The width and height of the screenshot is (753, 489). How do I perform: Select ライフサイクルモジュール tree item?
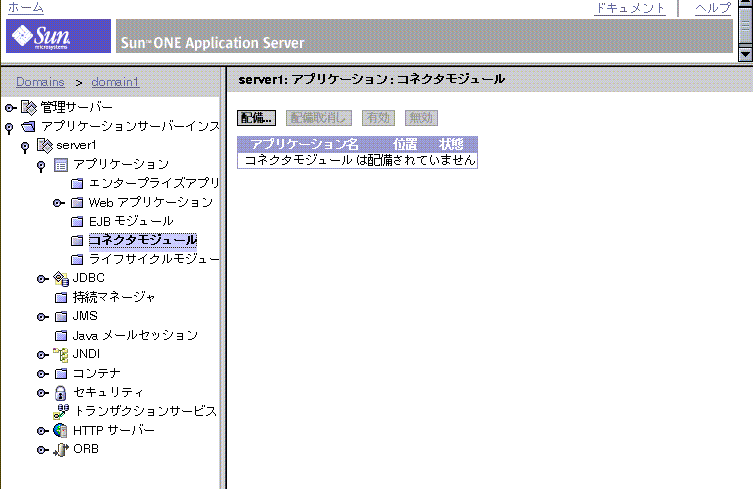pos(154,259)
